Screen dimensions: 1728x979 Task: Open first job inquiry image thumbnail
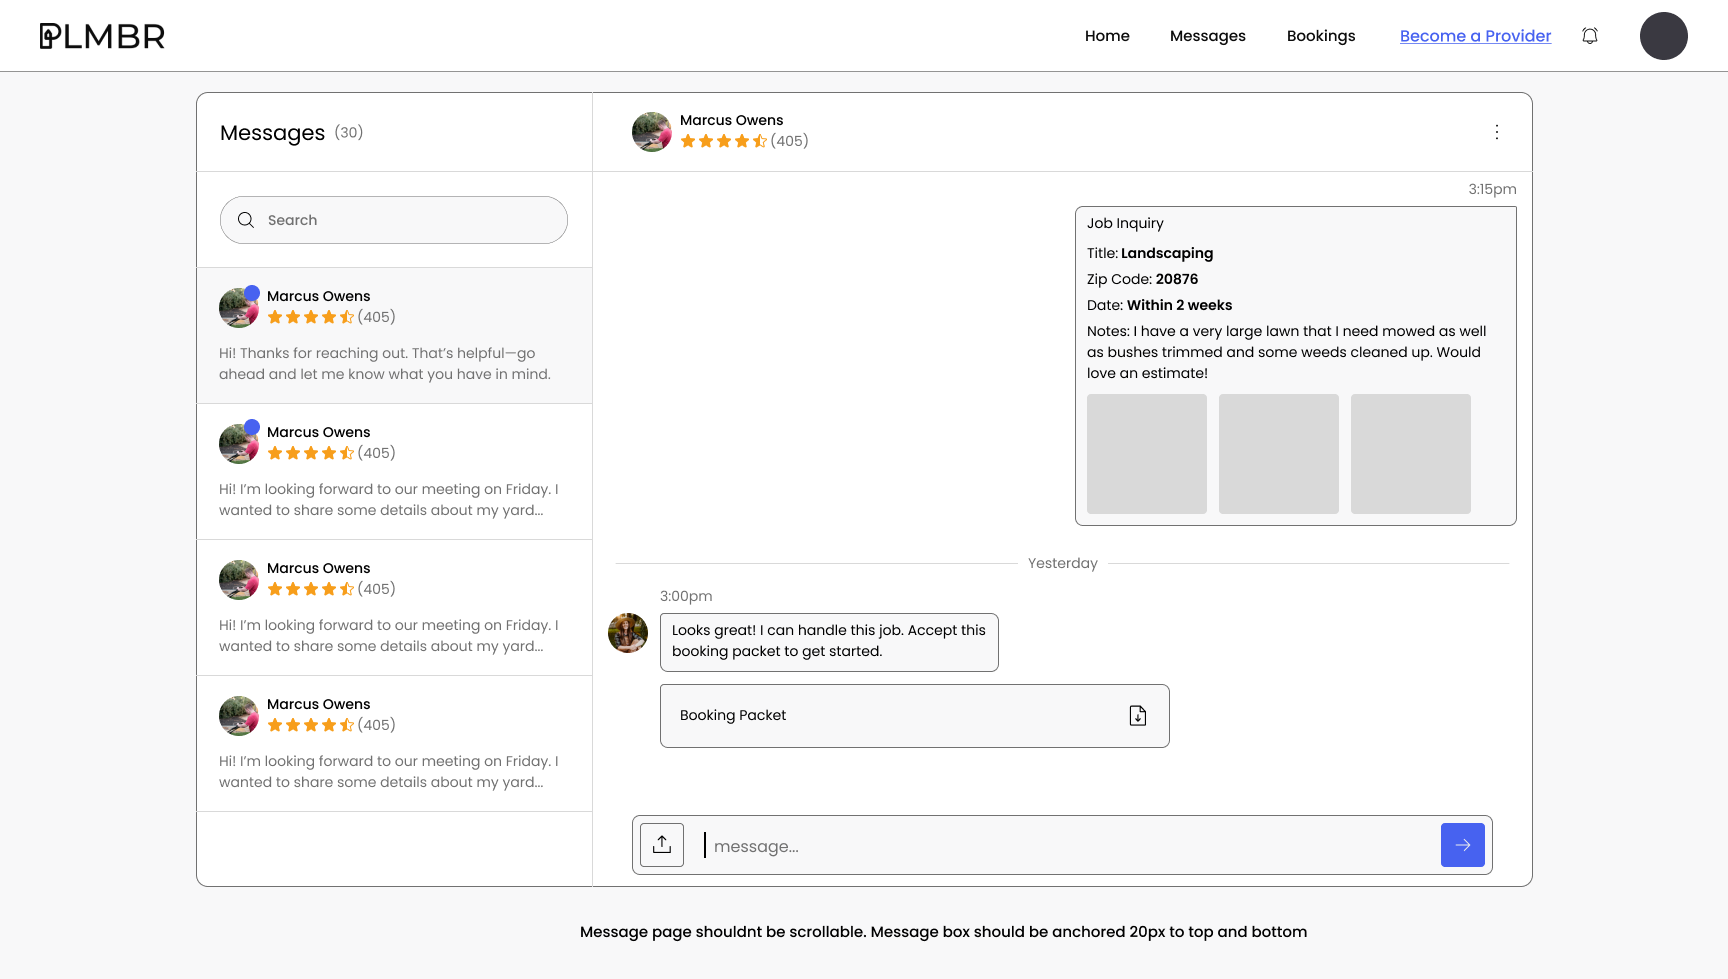1147,454
